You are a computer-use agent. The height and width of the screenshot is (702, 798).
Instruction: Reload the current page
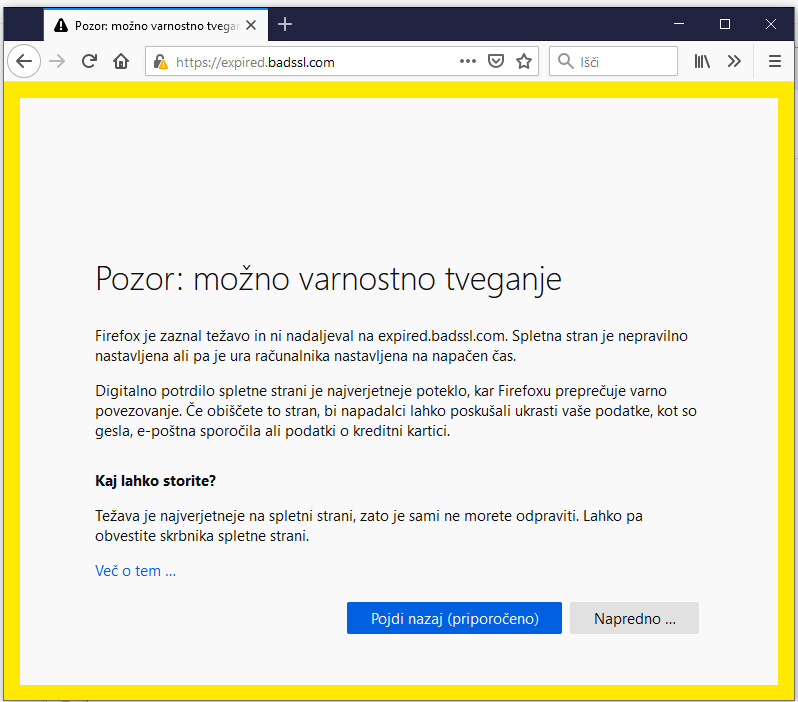pyautogui.click(x=89, y=62)
